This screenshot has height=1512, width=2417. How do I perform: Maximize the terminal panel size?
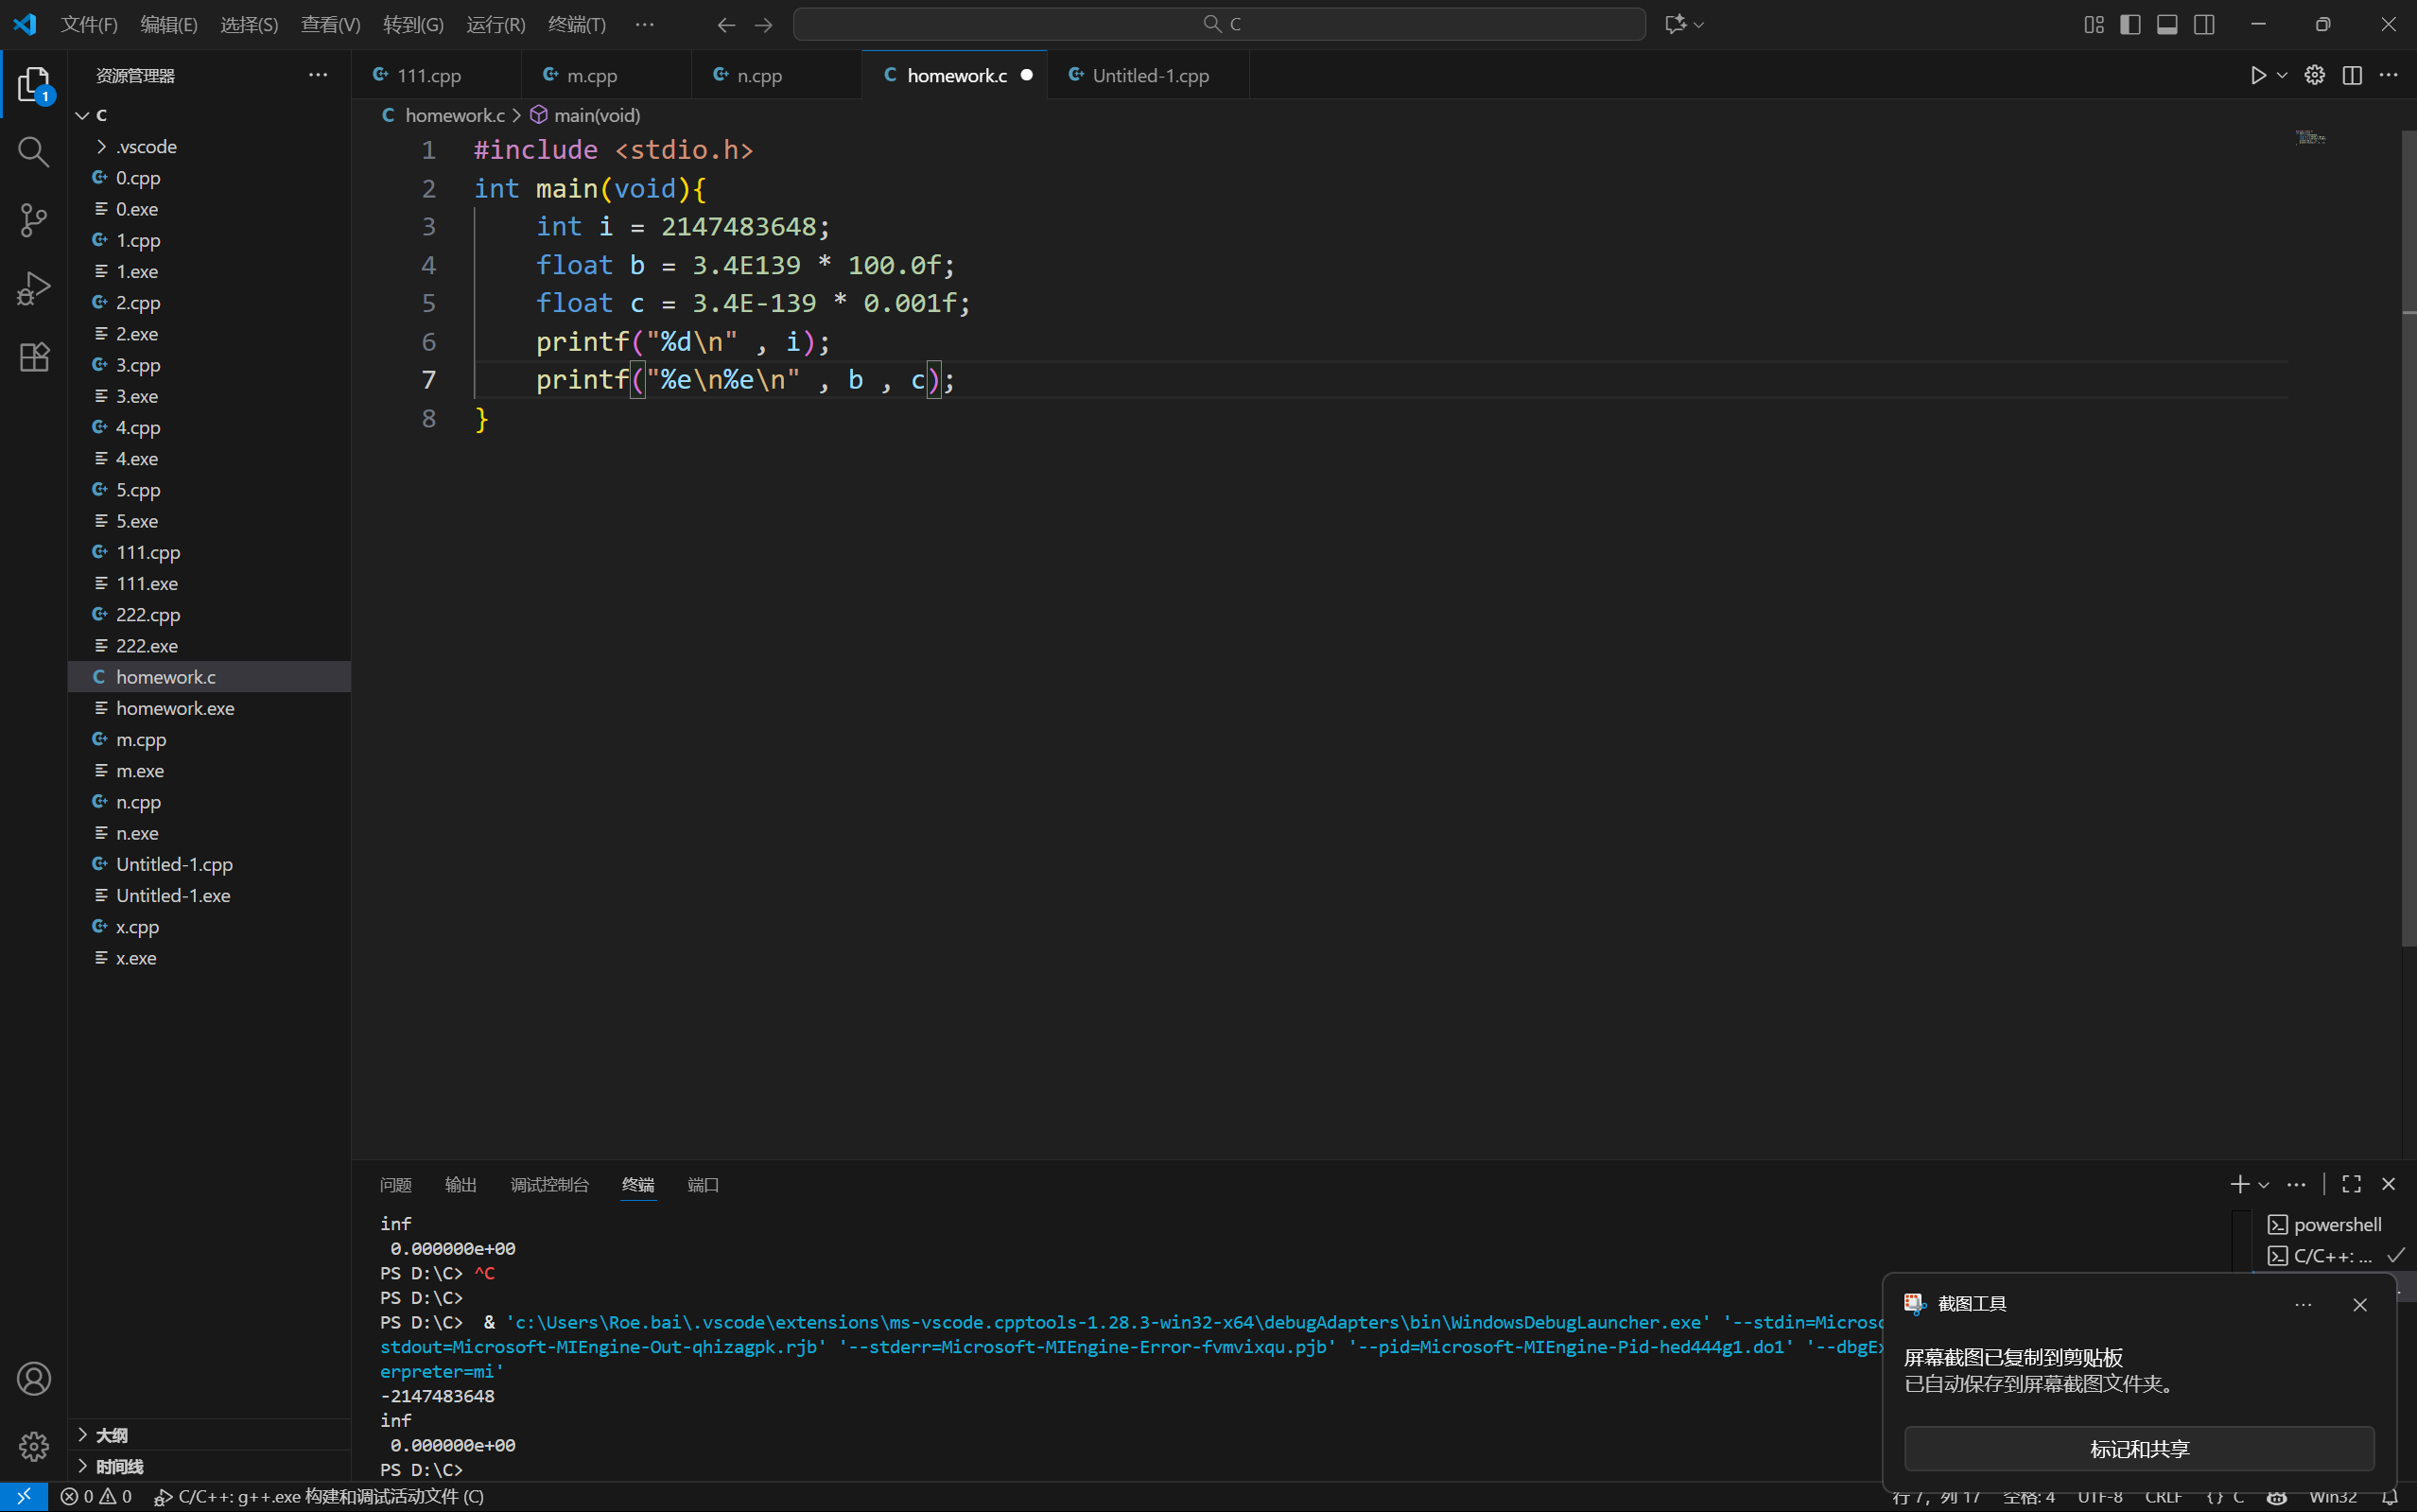(2352, 1184)
